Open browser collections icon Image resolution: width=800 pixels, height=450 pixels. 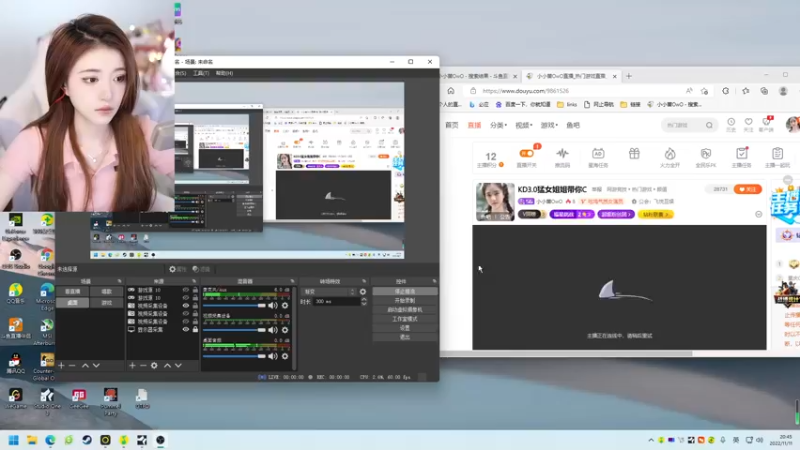click(764, 91)
